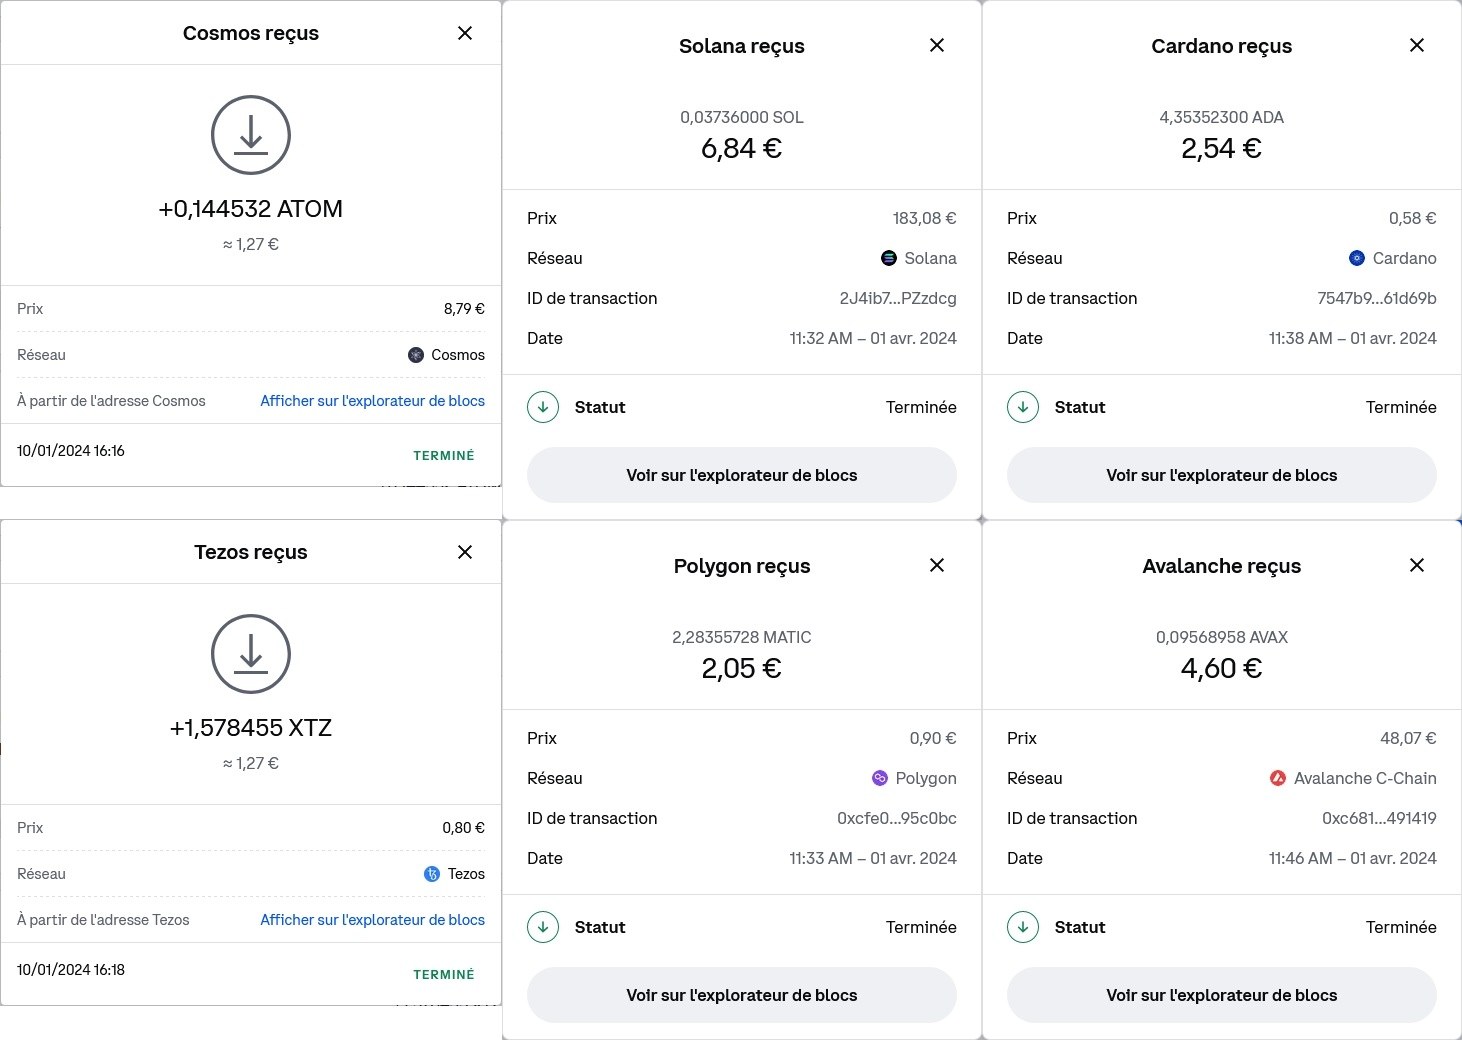The height and width of the screenshot is (1040, 1462).
Task: Click the Tezos network logo icon
Action: pos(432,874)
